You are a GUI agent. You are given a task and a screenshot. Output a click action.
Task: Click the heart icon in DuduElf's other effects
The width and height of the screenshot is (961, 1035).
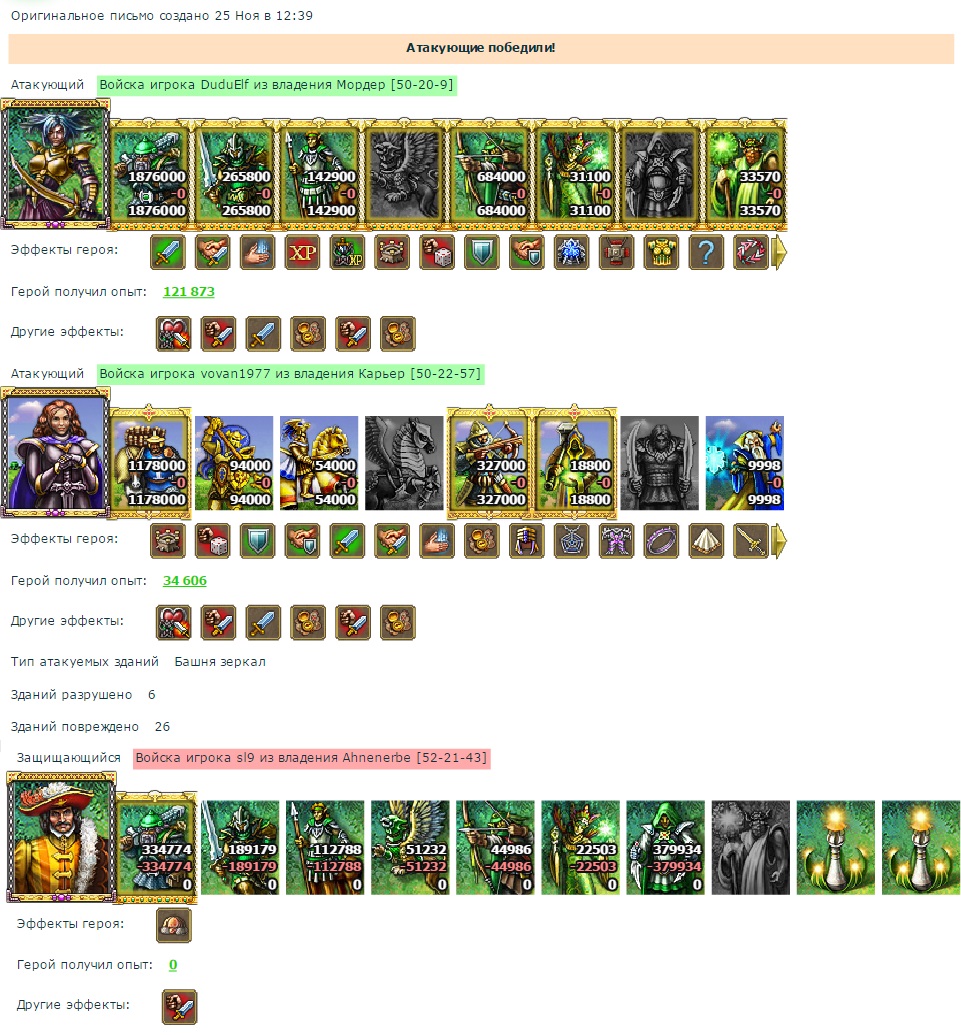(174, 333)
